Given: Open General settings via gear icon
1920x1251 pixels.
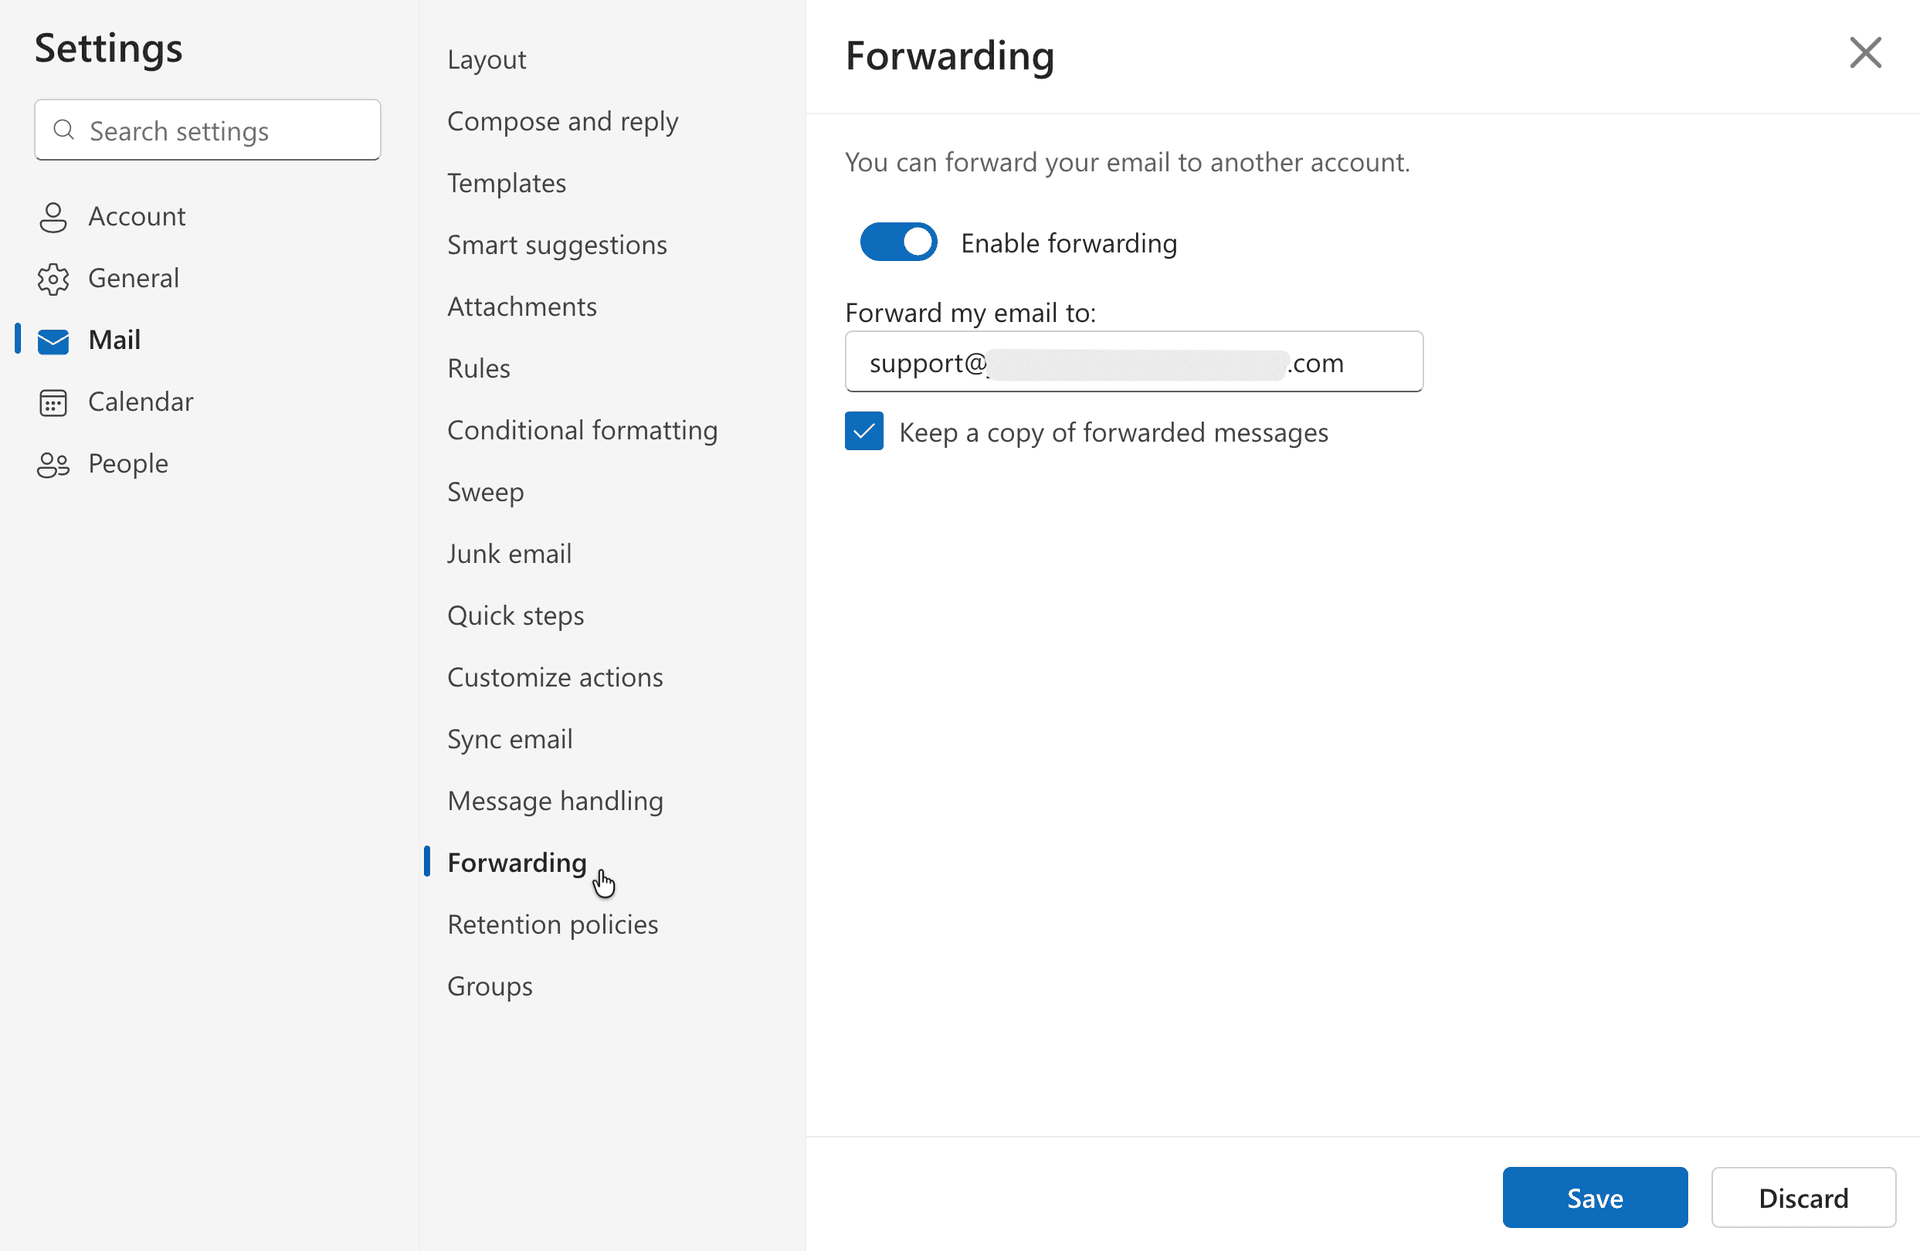Looking at the screenshot, I should 54,278.
